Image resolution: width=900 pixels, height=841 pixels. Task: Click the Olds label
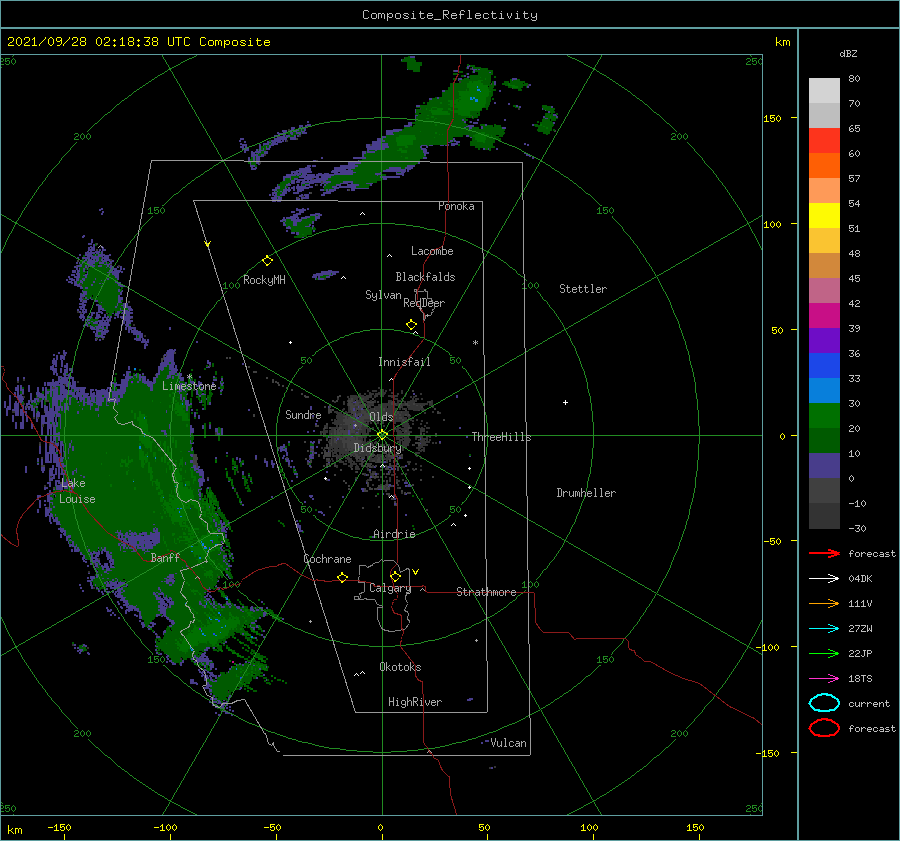[381, 417]
